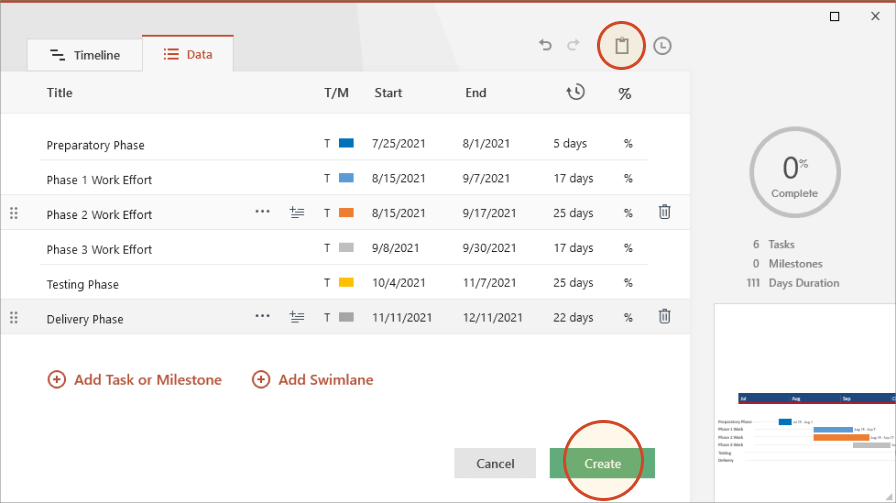
Task: Switch to the Timeline tab
Action: (x=85, y=55)
